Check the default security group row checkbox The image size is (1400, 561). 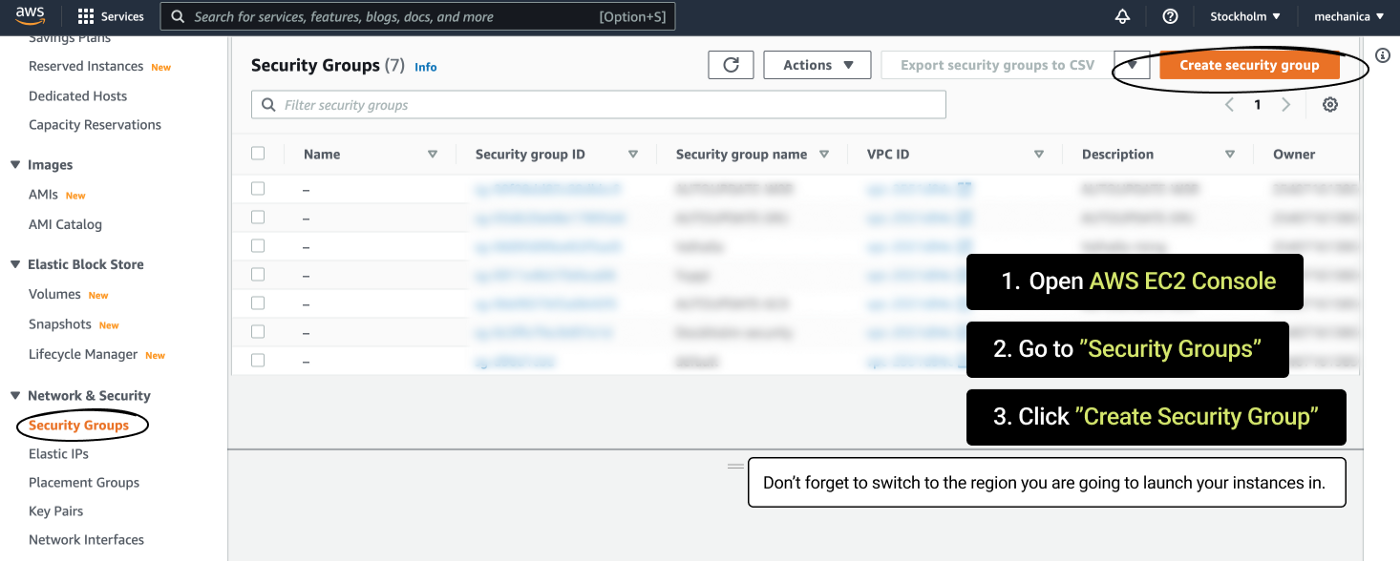(258, 360)
